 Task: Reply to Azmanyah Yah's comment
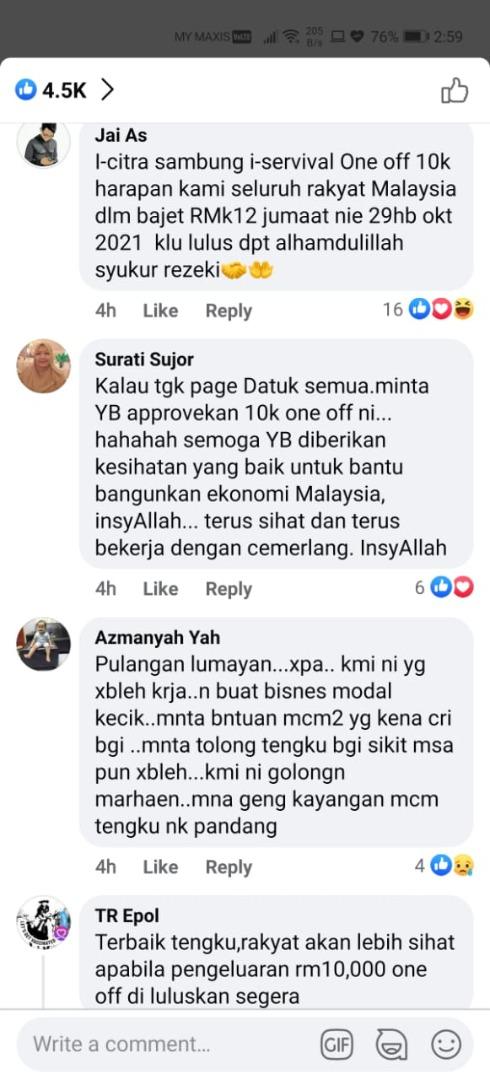coord(229,867)
